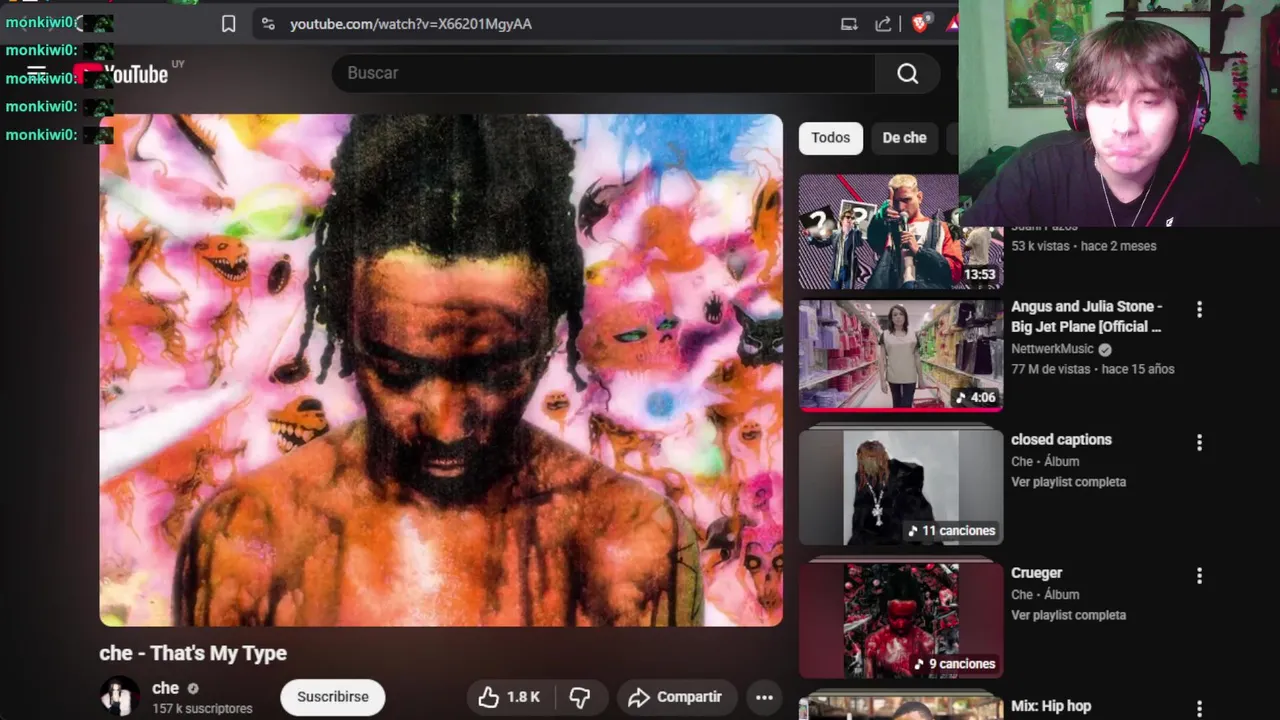This screenshot has height=720, width=1280.
Task: Open options menu for Crueger
Action: pos(1199,576)
